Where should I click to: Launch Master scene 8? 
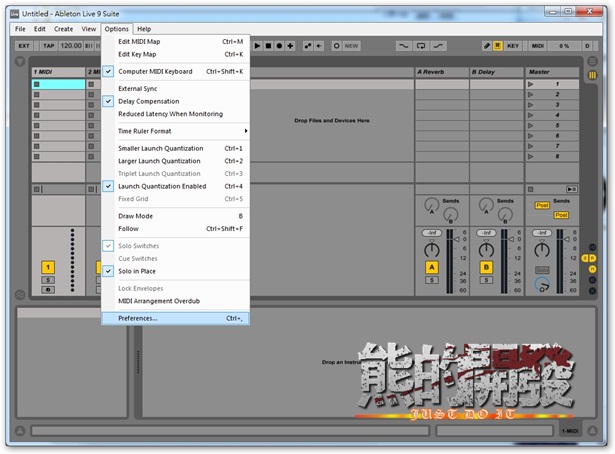[x=530, y=156]
